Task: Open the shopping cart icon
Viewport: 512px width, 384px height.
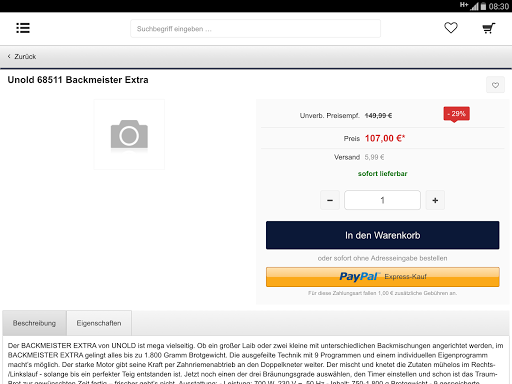Action: click(489, 28)
